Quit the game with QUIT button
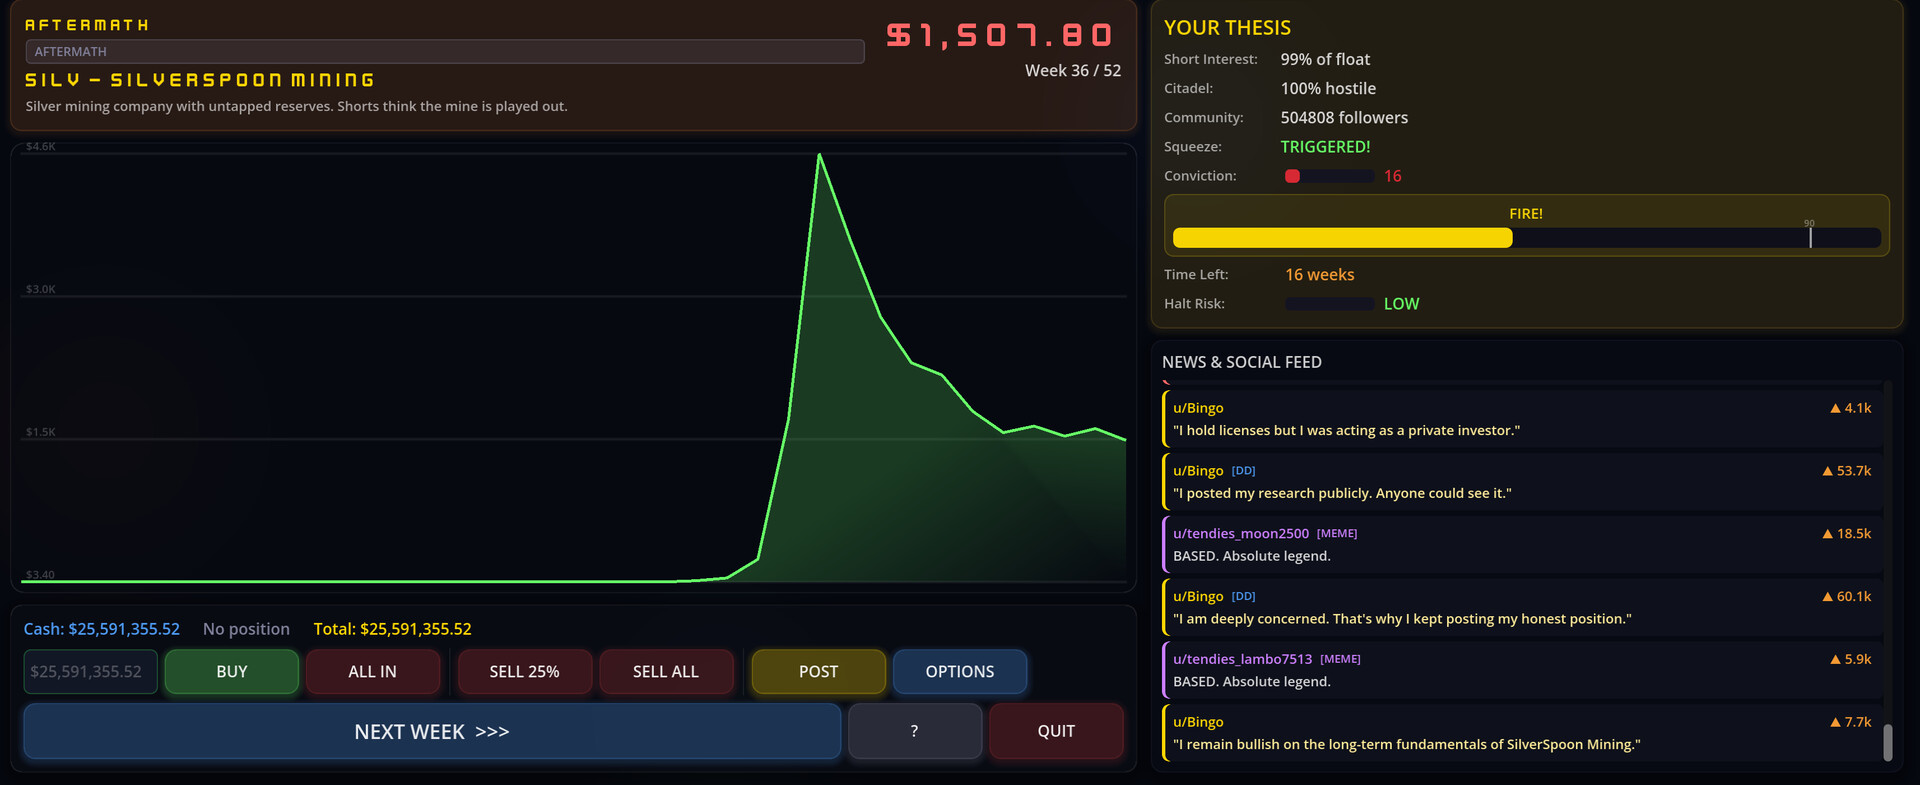 click(x=1056, y=731)
